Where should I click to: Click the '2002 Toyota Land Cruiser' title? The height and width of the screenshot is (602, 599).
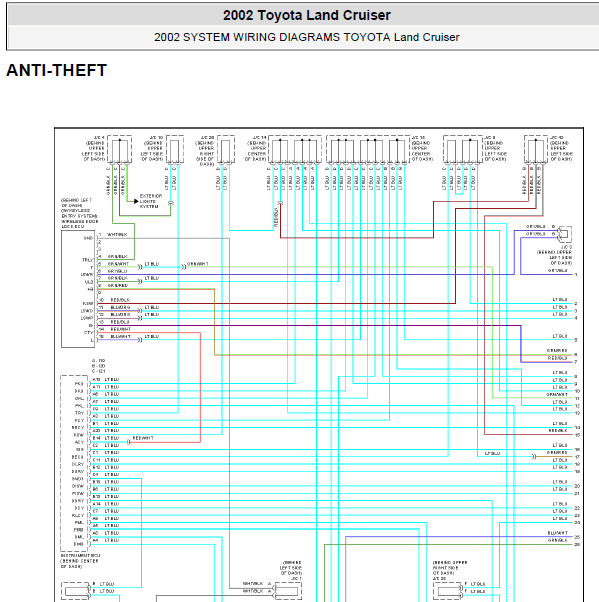pos(306,16)
